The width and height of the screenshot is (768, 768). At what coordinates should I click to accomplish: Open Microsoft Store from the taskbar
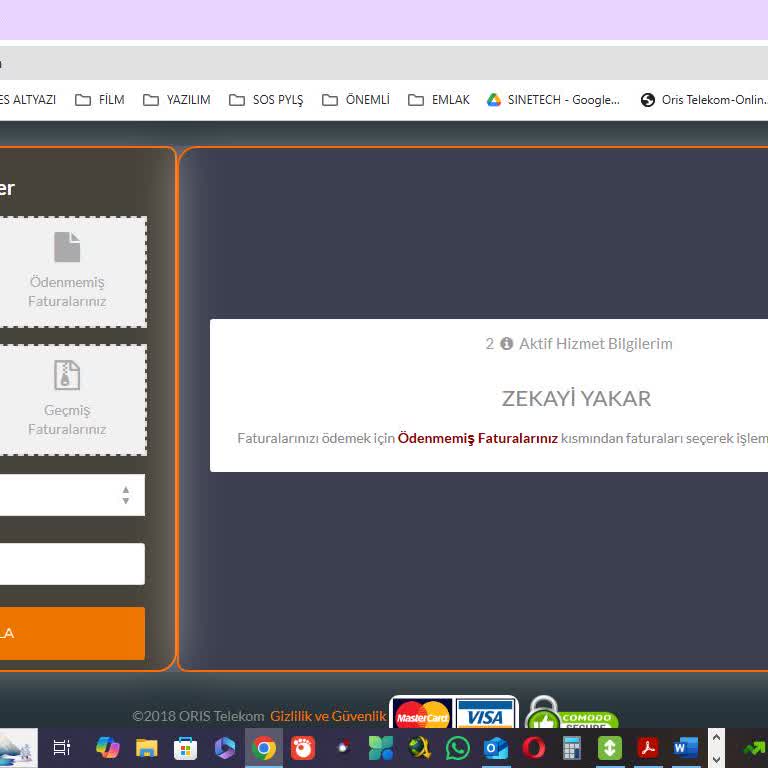(x=186, y=748)
